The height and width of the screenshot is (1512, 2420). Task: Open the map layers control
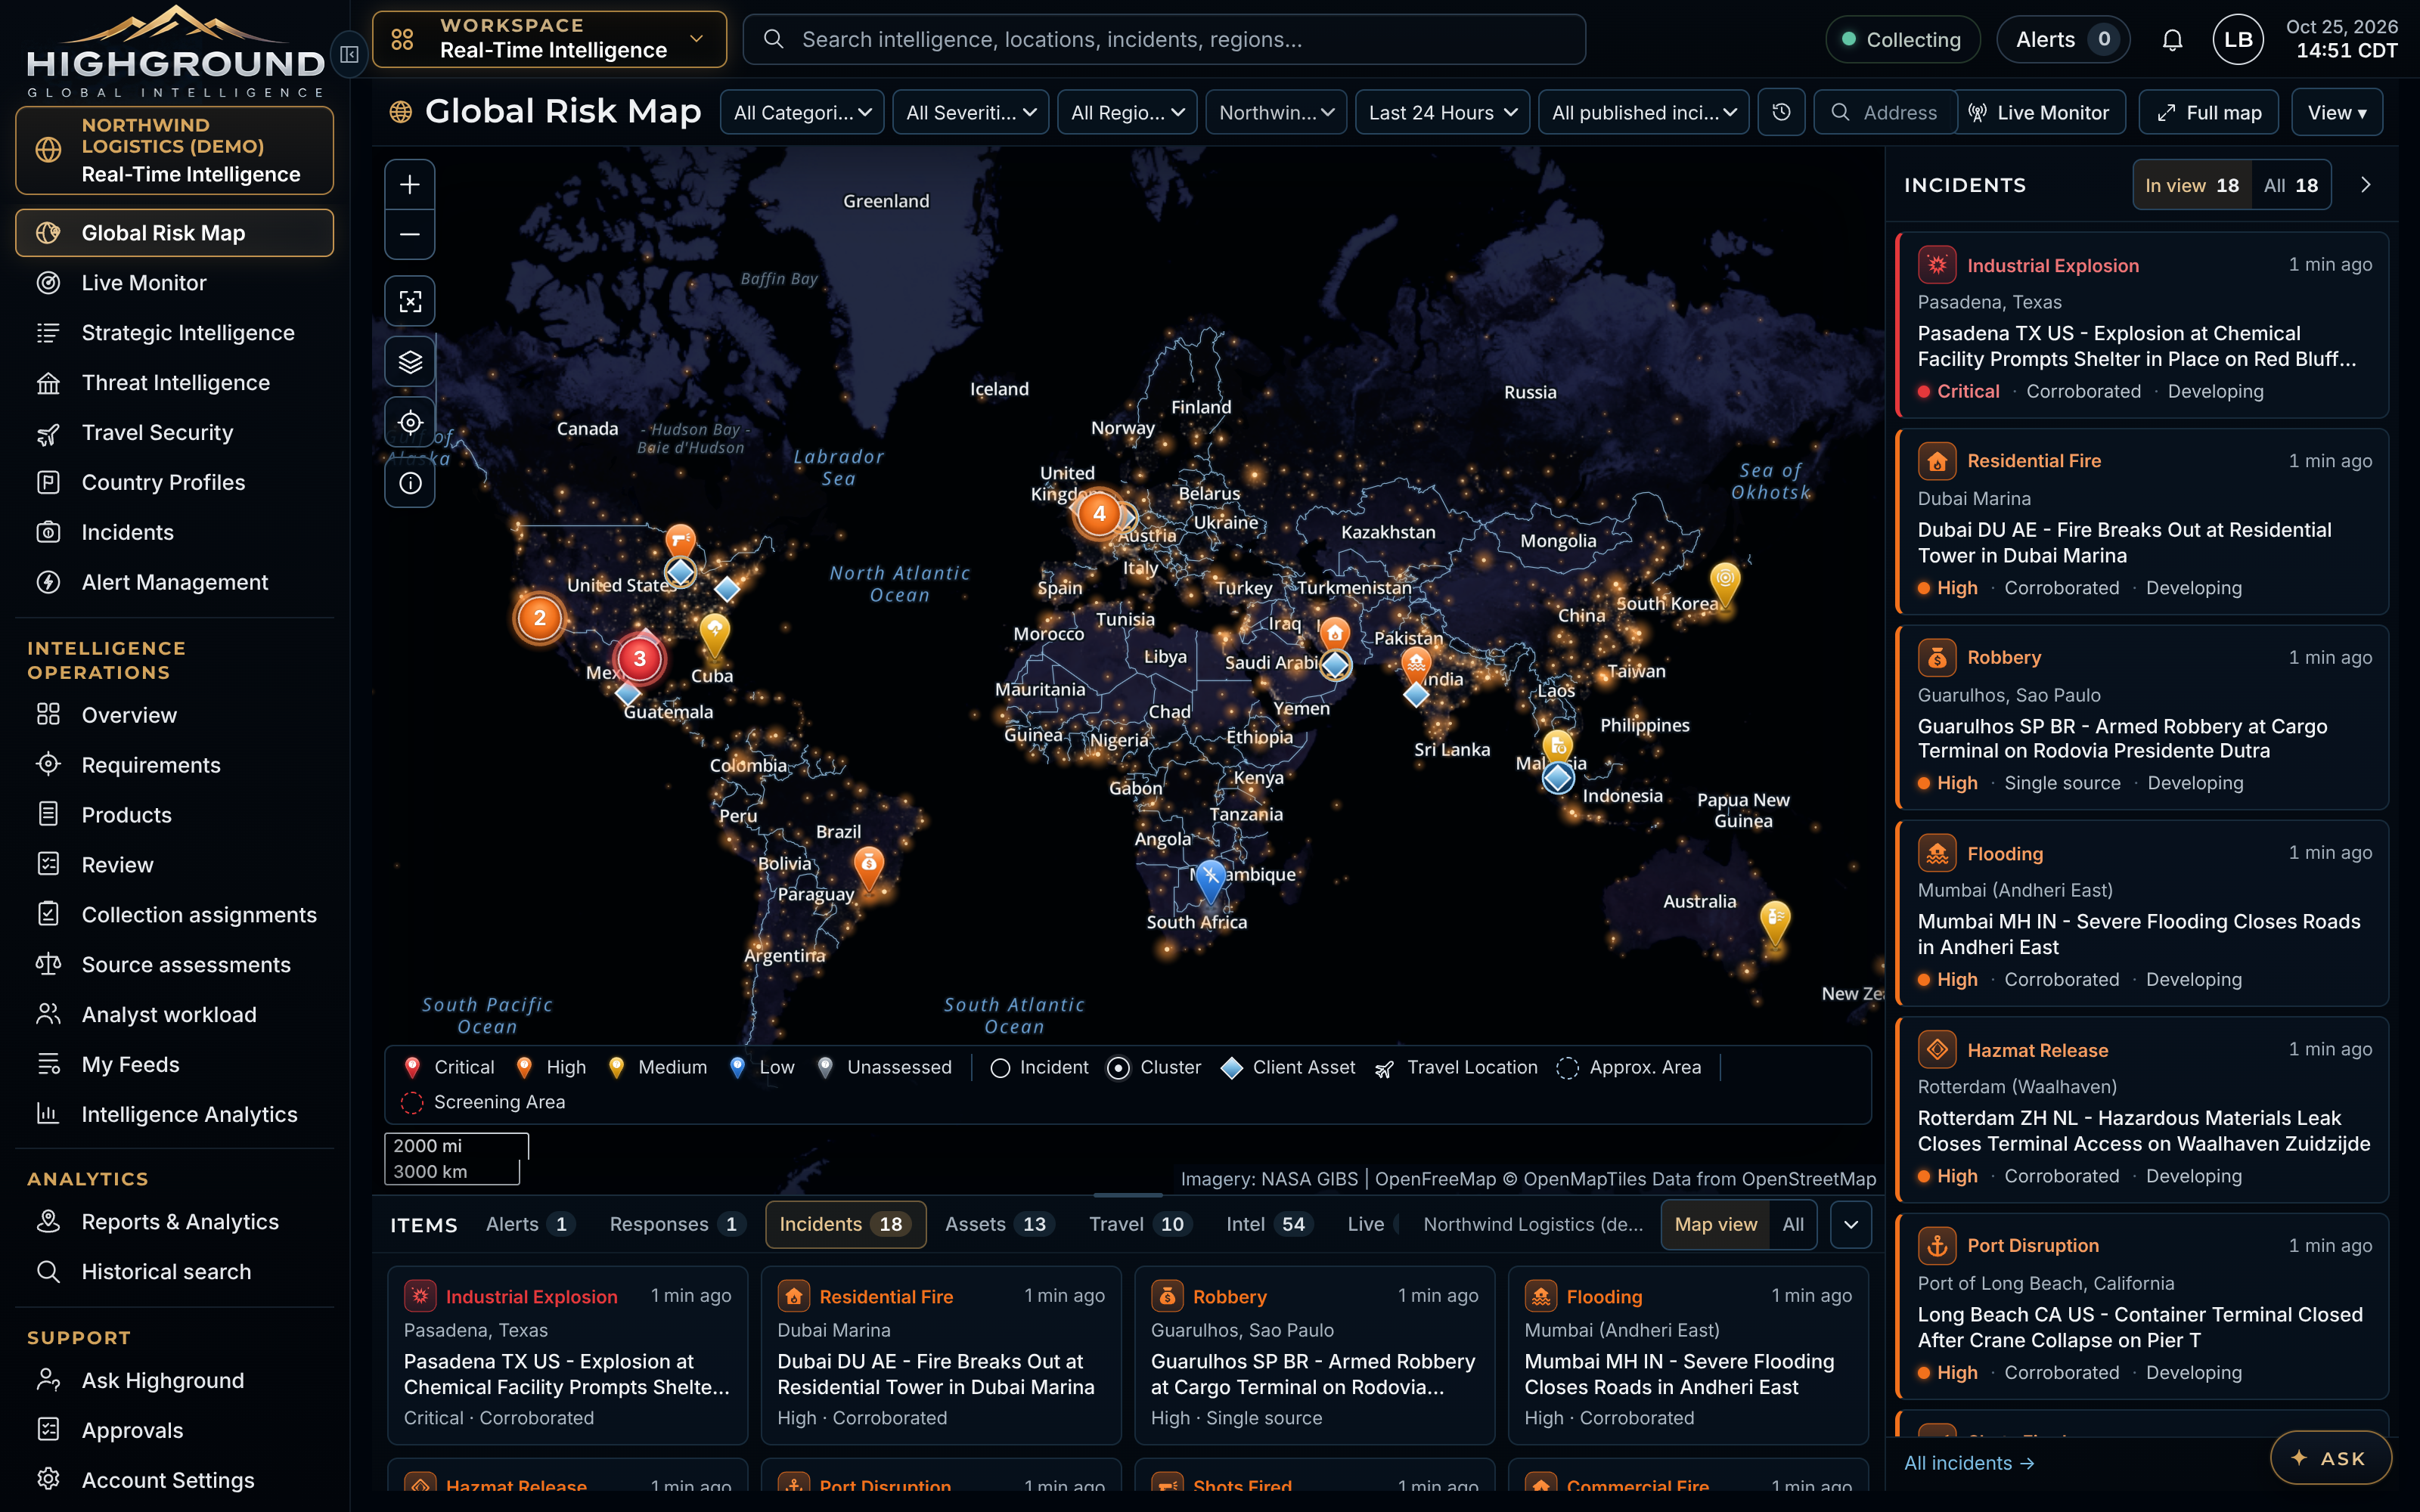[410, 362]
